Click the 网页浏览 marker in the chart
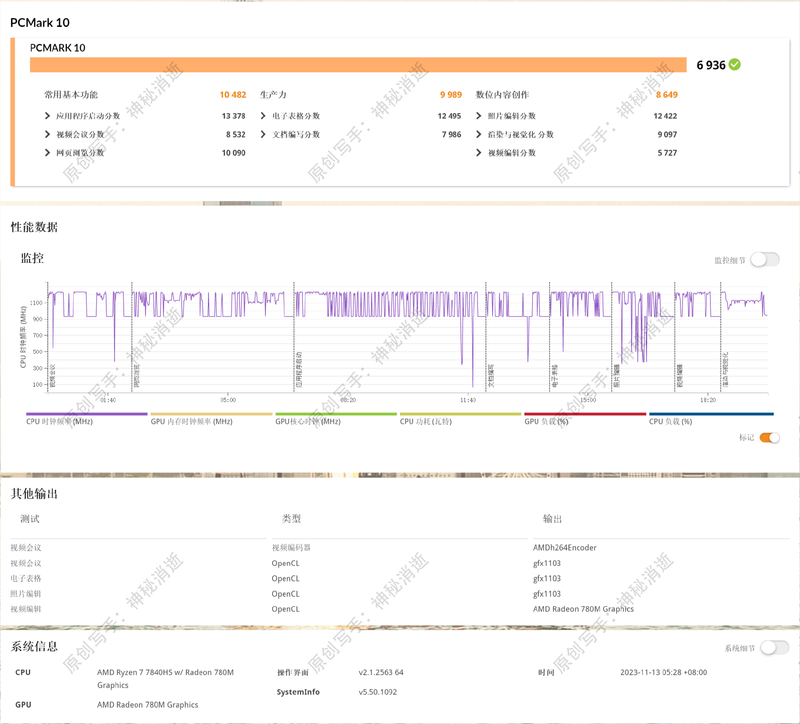This screenshot has width=800, height=724. click(136, 376)
